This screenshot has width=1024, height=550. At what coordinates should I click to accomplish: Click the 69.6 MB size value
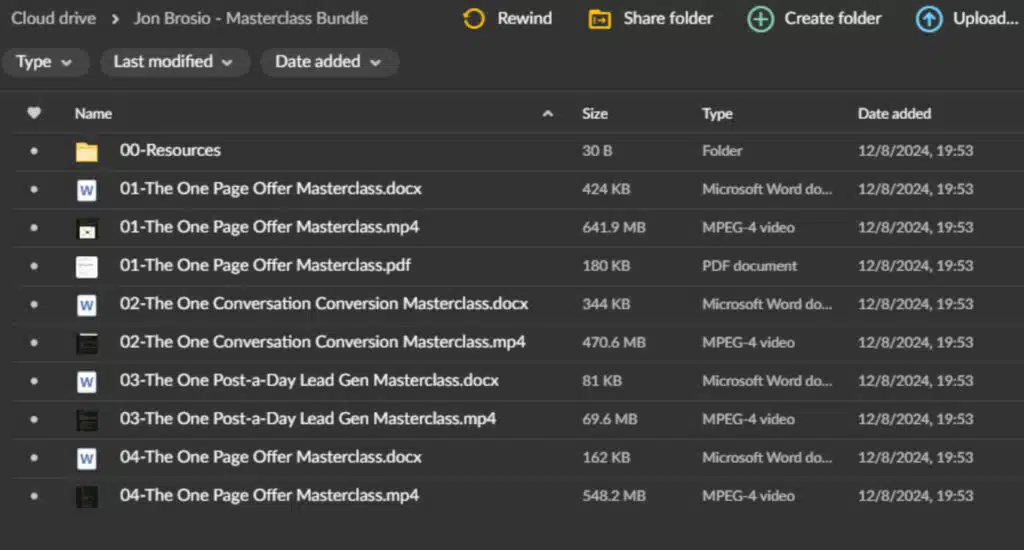(x=609, y=419)
